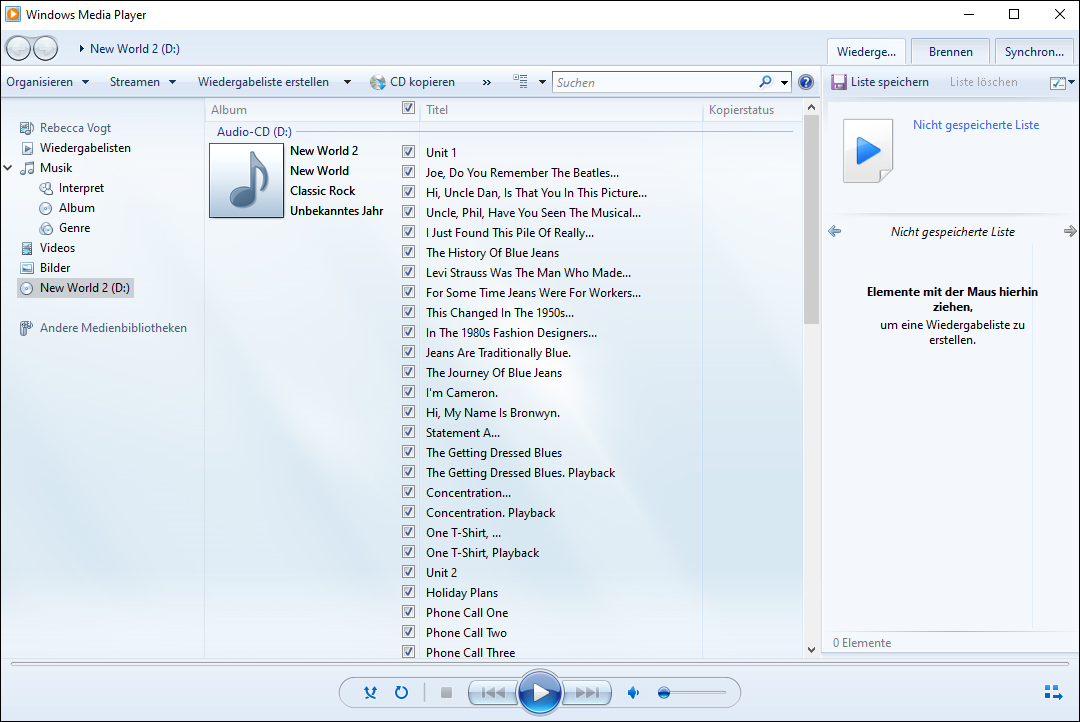This screenshot has height=722, width=1080.
Task: Click in the Suchen search field
Action: (x=654, y=83)
